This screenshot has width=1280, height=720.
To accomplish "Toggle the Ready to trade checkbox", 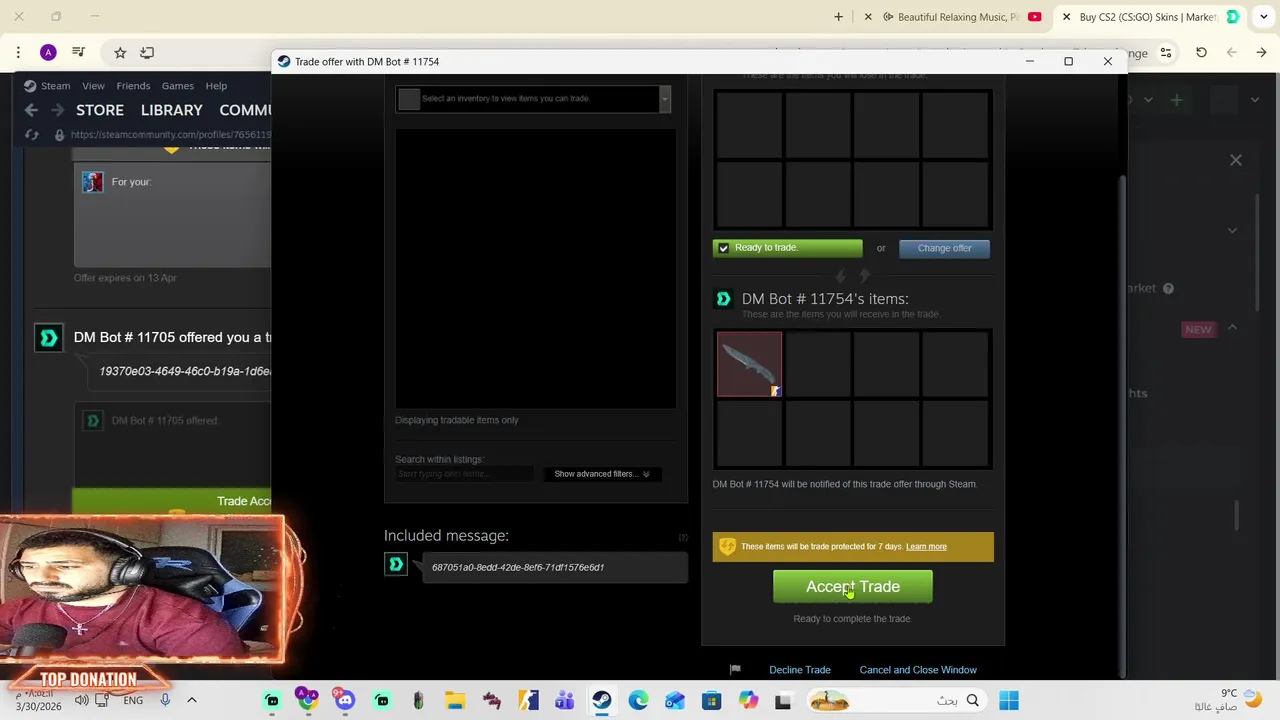I will pyautogui.click(x=724, y=248).
